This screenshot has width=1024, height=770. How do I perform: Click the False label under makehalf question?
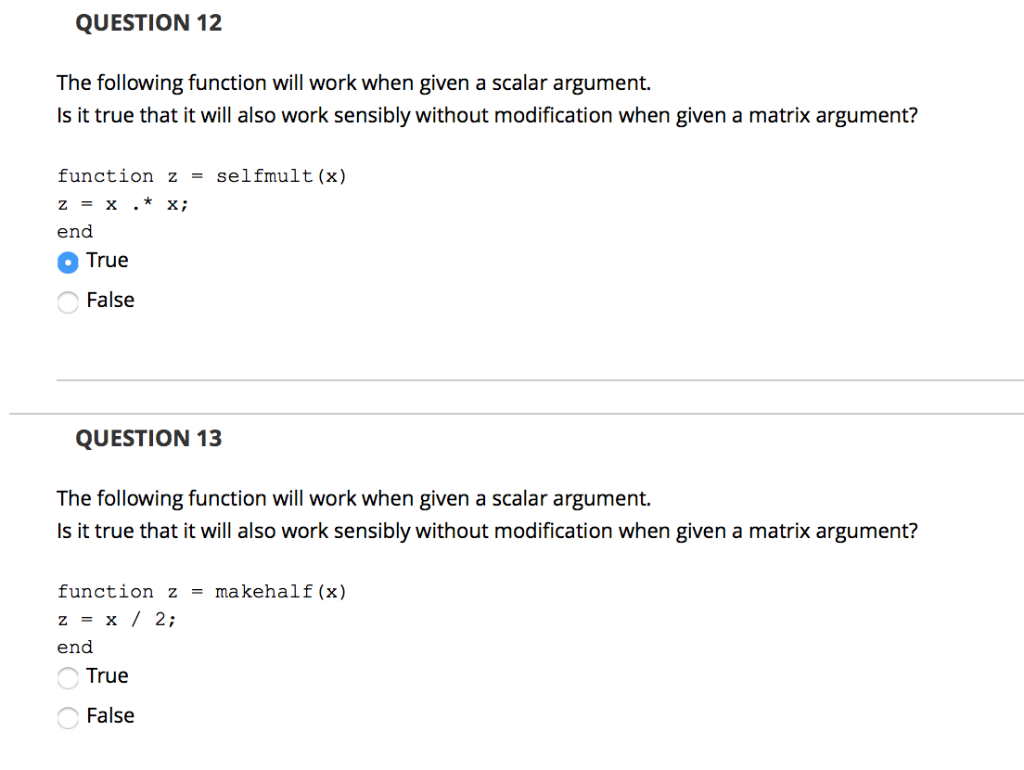109,716
